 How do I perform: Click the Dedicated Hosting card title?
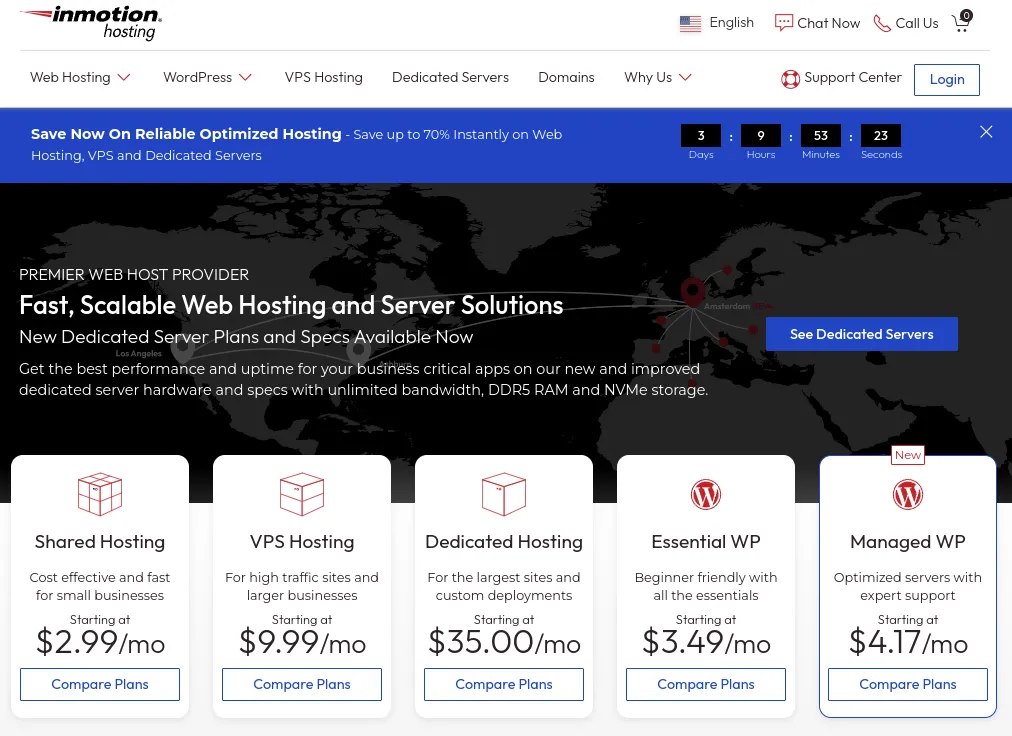[x=504, y=542]
